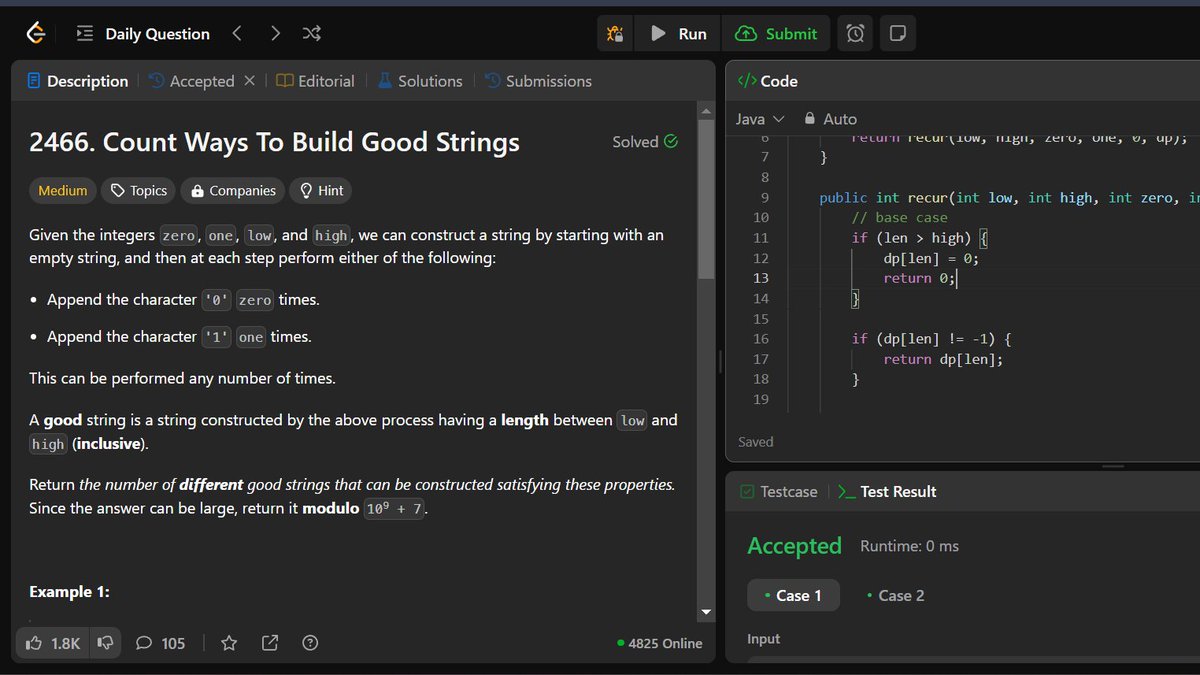Click the Code panel header
Screen dimensions: 1200x675
pyautogui.click(x=767, y=81)
